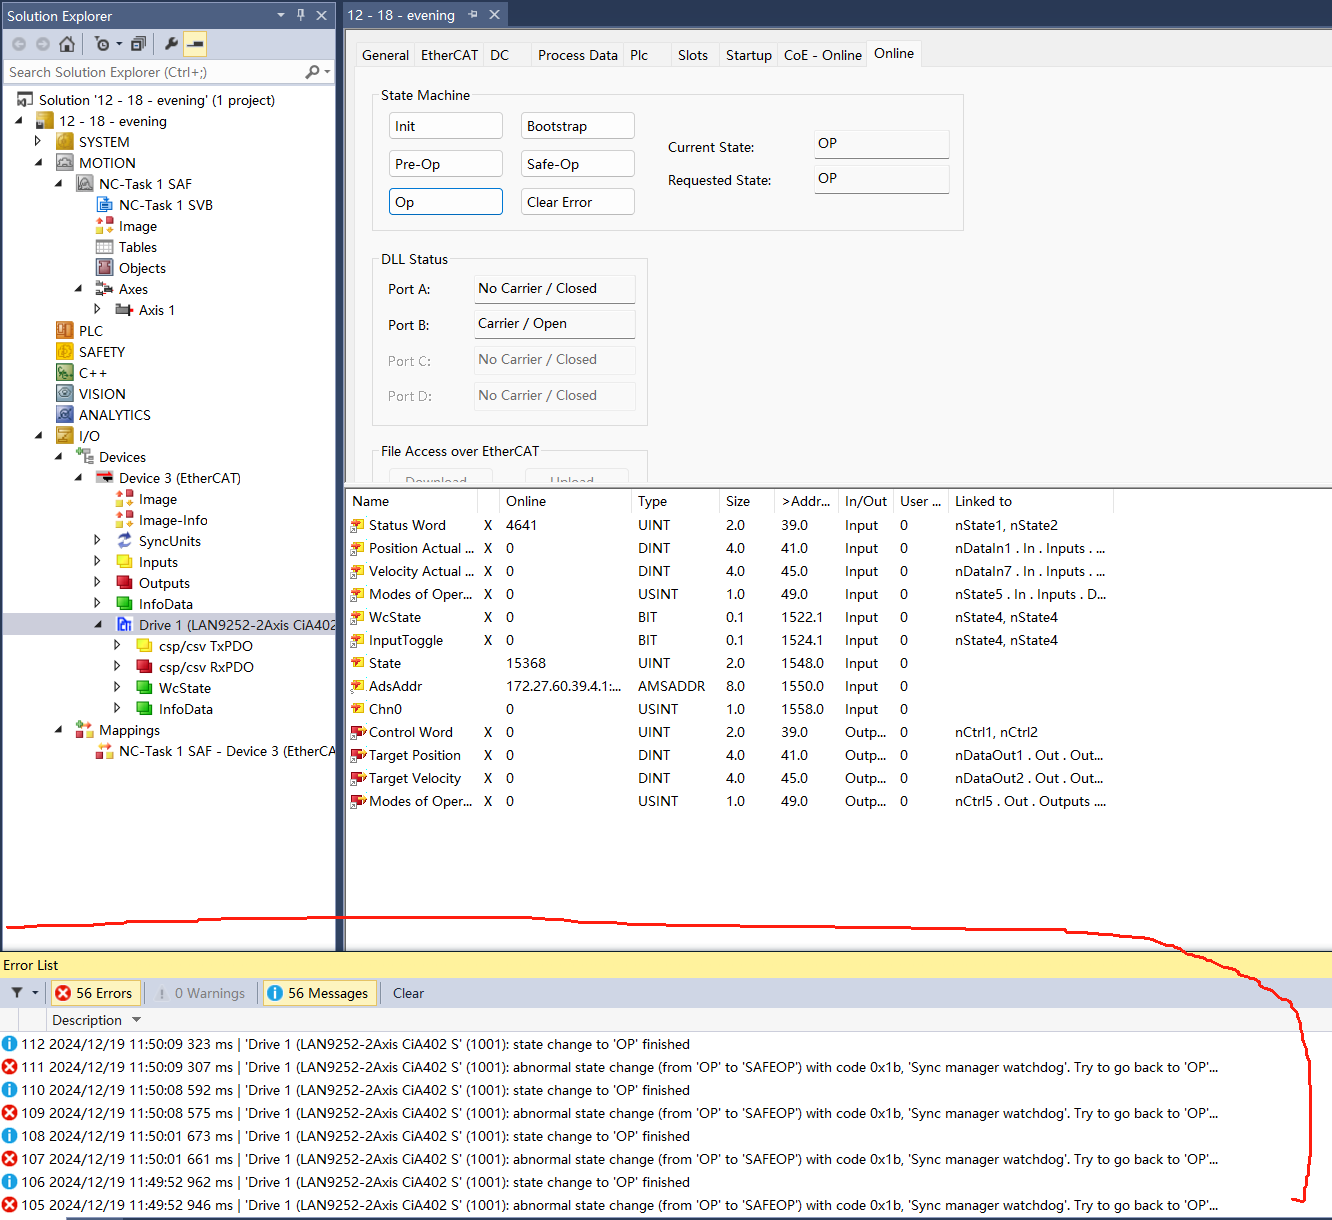Select the 'Position Actual' variable row
The width and height of the screenshot is (1332, 1220).
pyautogui.click(x=728, y=548)
